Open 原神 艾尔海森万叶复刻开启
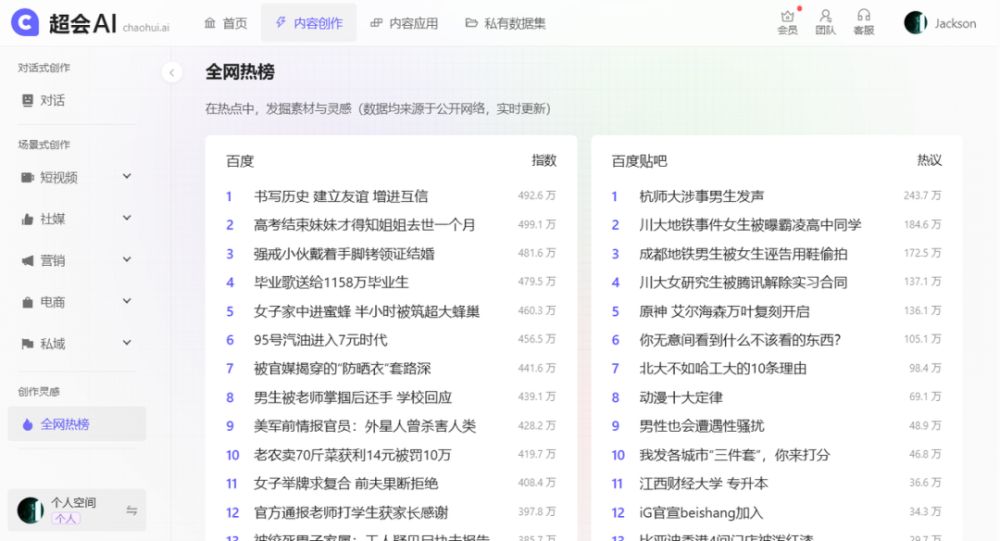This screenshot has width=1000, height=541. click(724, 311)
